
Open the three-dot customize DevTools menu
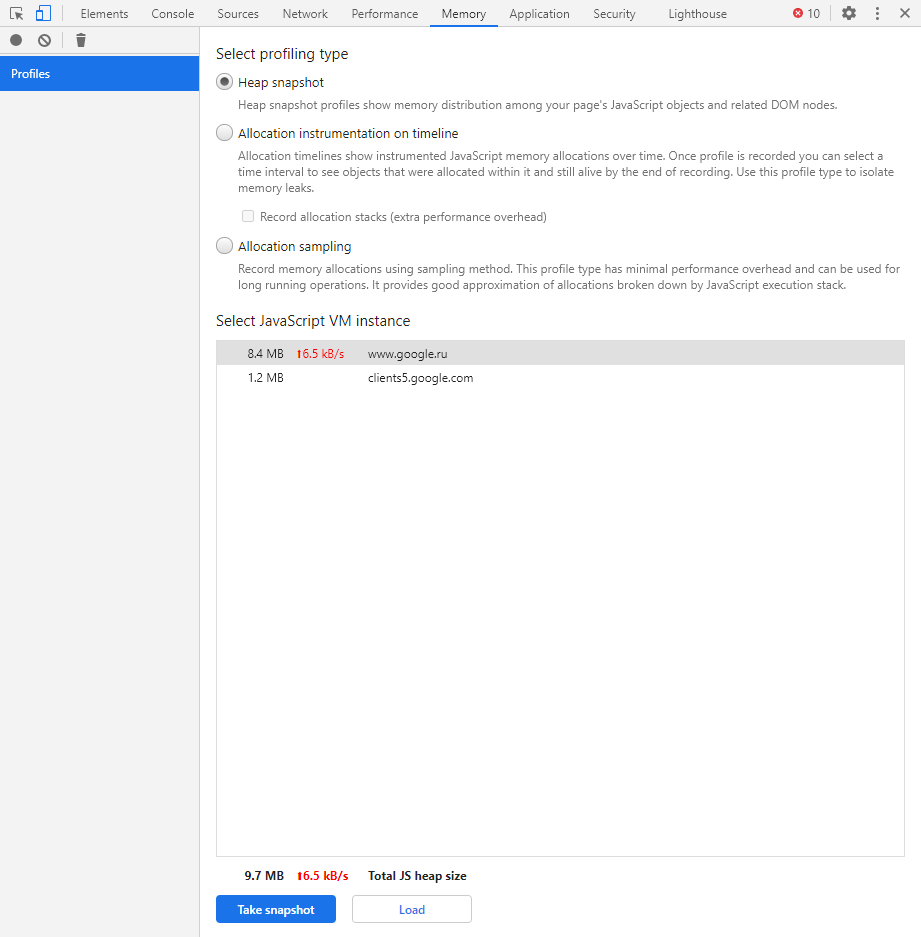pyautogui.click(x=877, y=14)
